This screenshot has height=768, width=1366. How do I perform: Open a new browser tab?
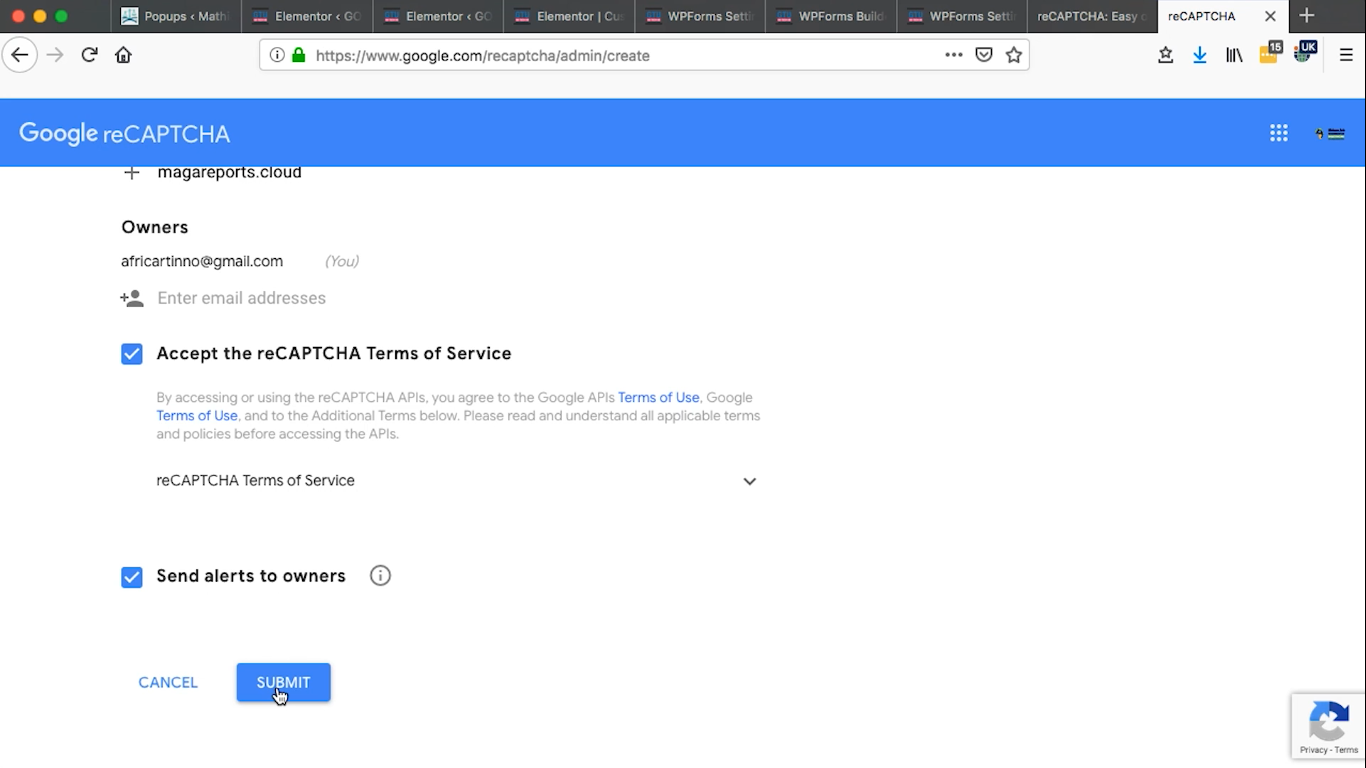click(x=1306, y=16)
